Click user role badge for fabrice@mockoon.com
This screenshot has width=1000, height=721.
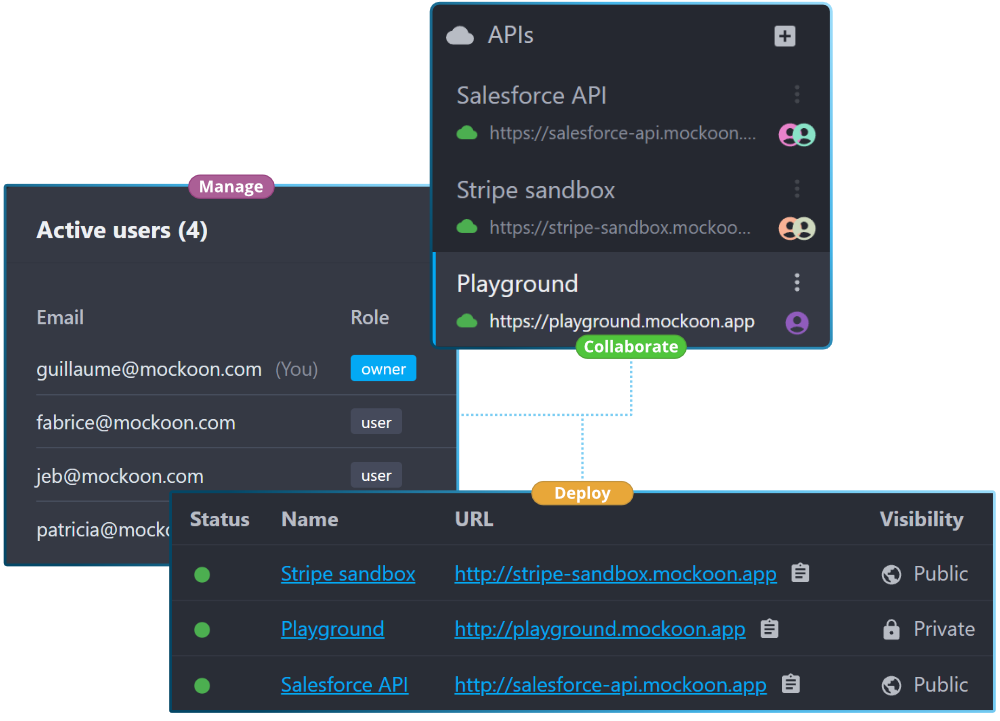376,422
